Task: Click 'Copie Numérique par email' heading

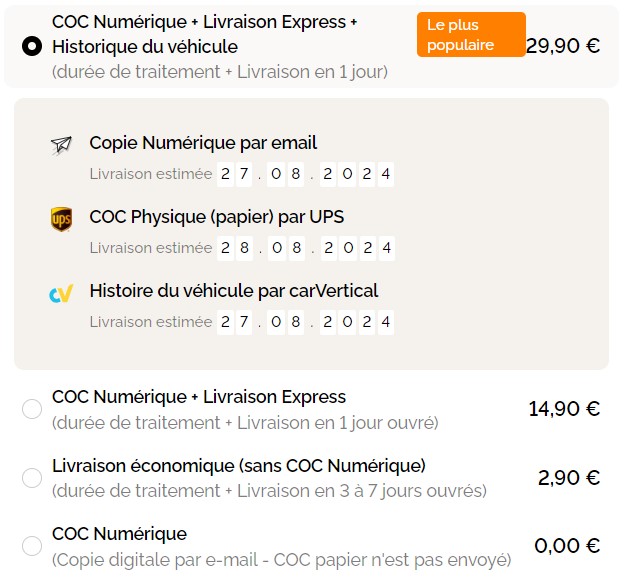Action: point(203,143)
